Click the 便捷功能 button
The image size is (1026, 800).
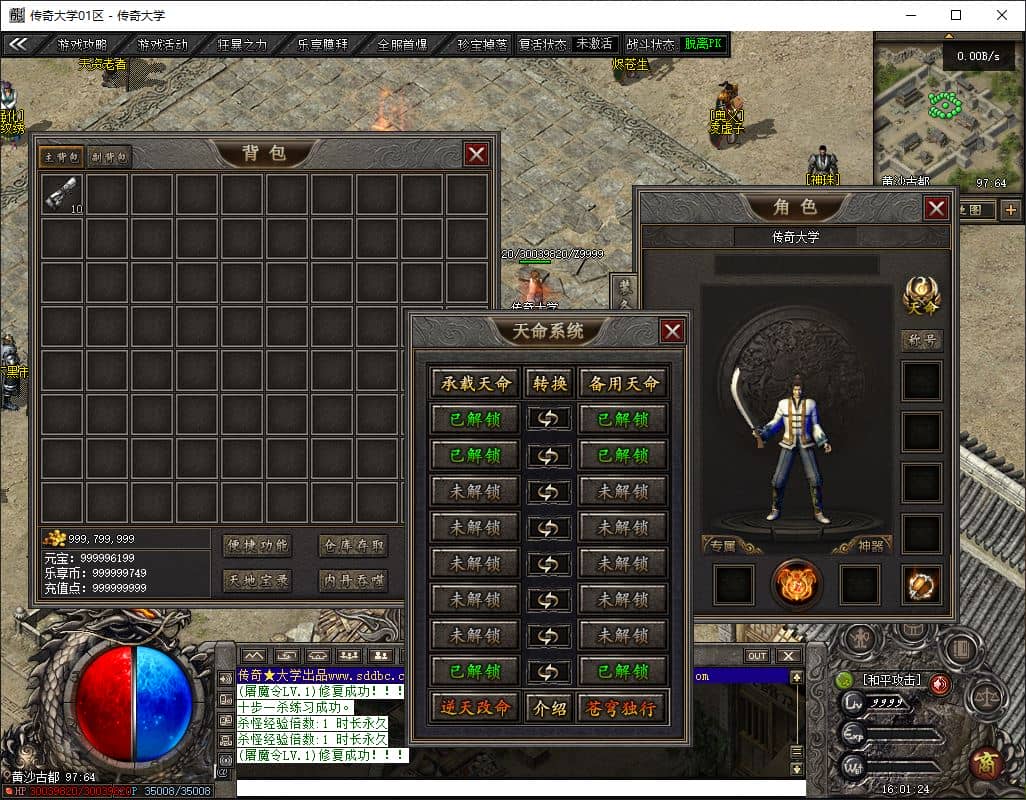(x=257, y=545)
